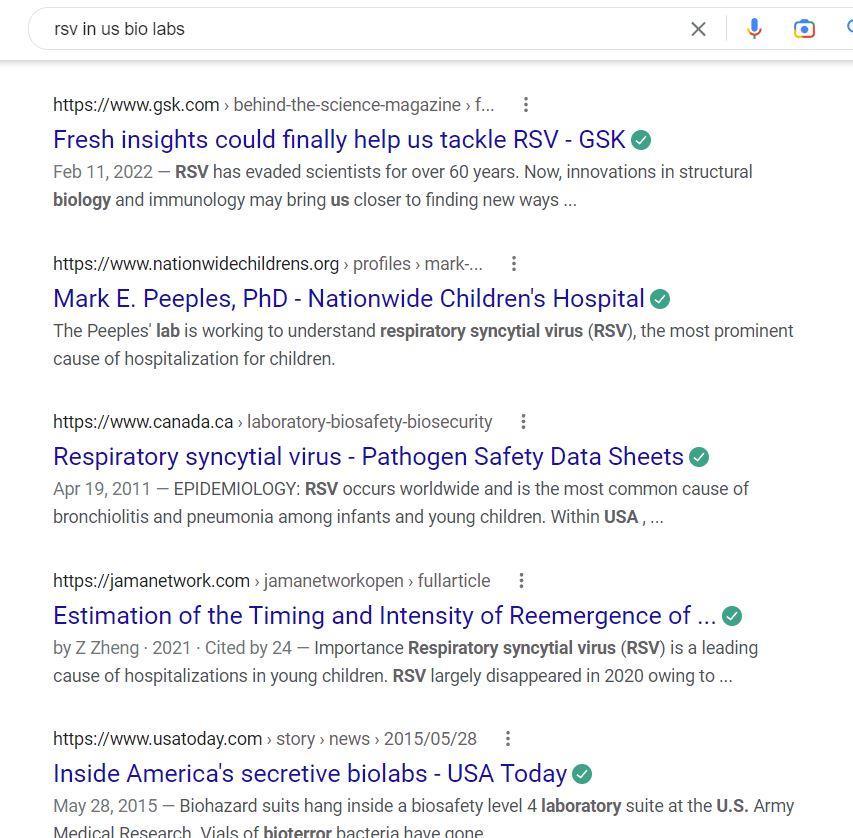Open search by image camera icon

tap(804, 29)
